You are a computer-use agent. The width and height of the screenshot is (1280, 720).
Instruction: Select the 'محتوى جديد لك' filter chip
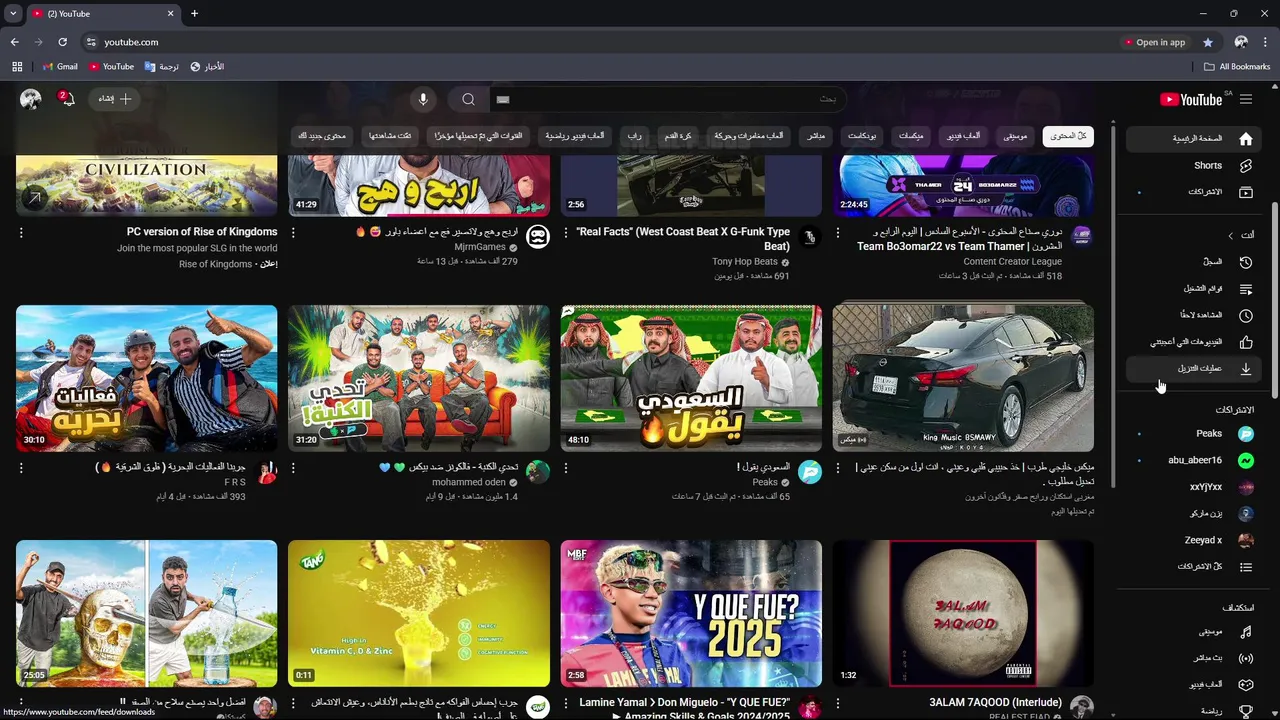pyautogui.click(x=322, y=136)
